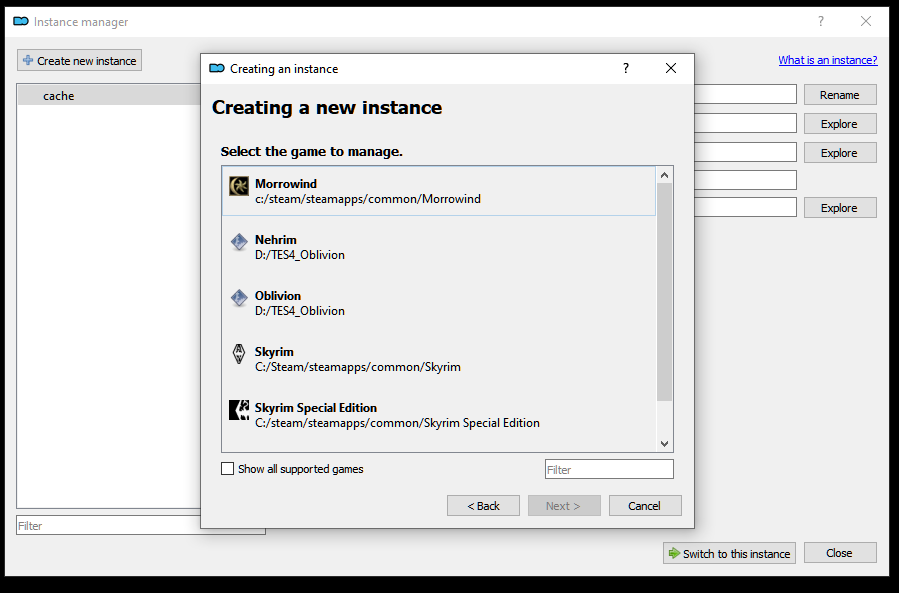Click the Rename button

pyautogui.click(x=839, y=95)
